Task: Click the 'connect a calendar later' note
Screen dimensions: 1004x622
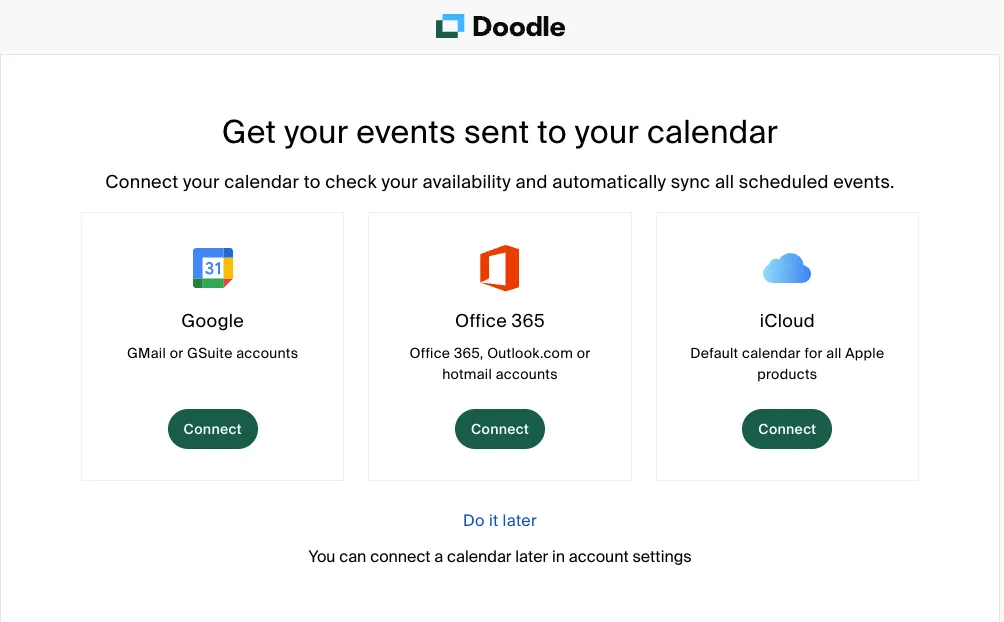Action: [500, 556]
